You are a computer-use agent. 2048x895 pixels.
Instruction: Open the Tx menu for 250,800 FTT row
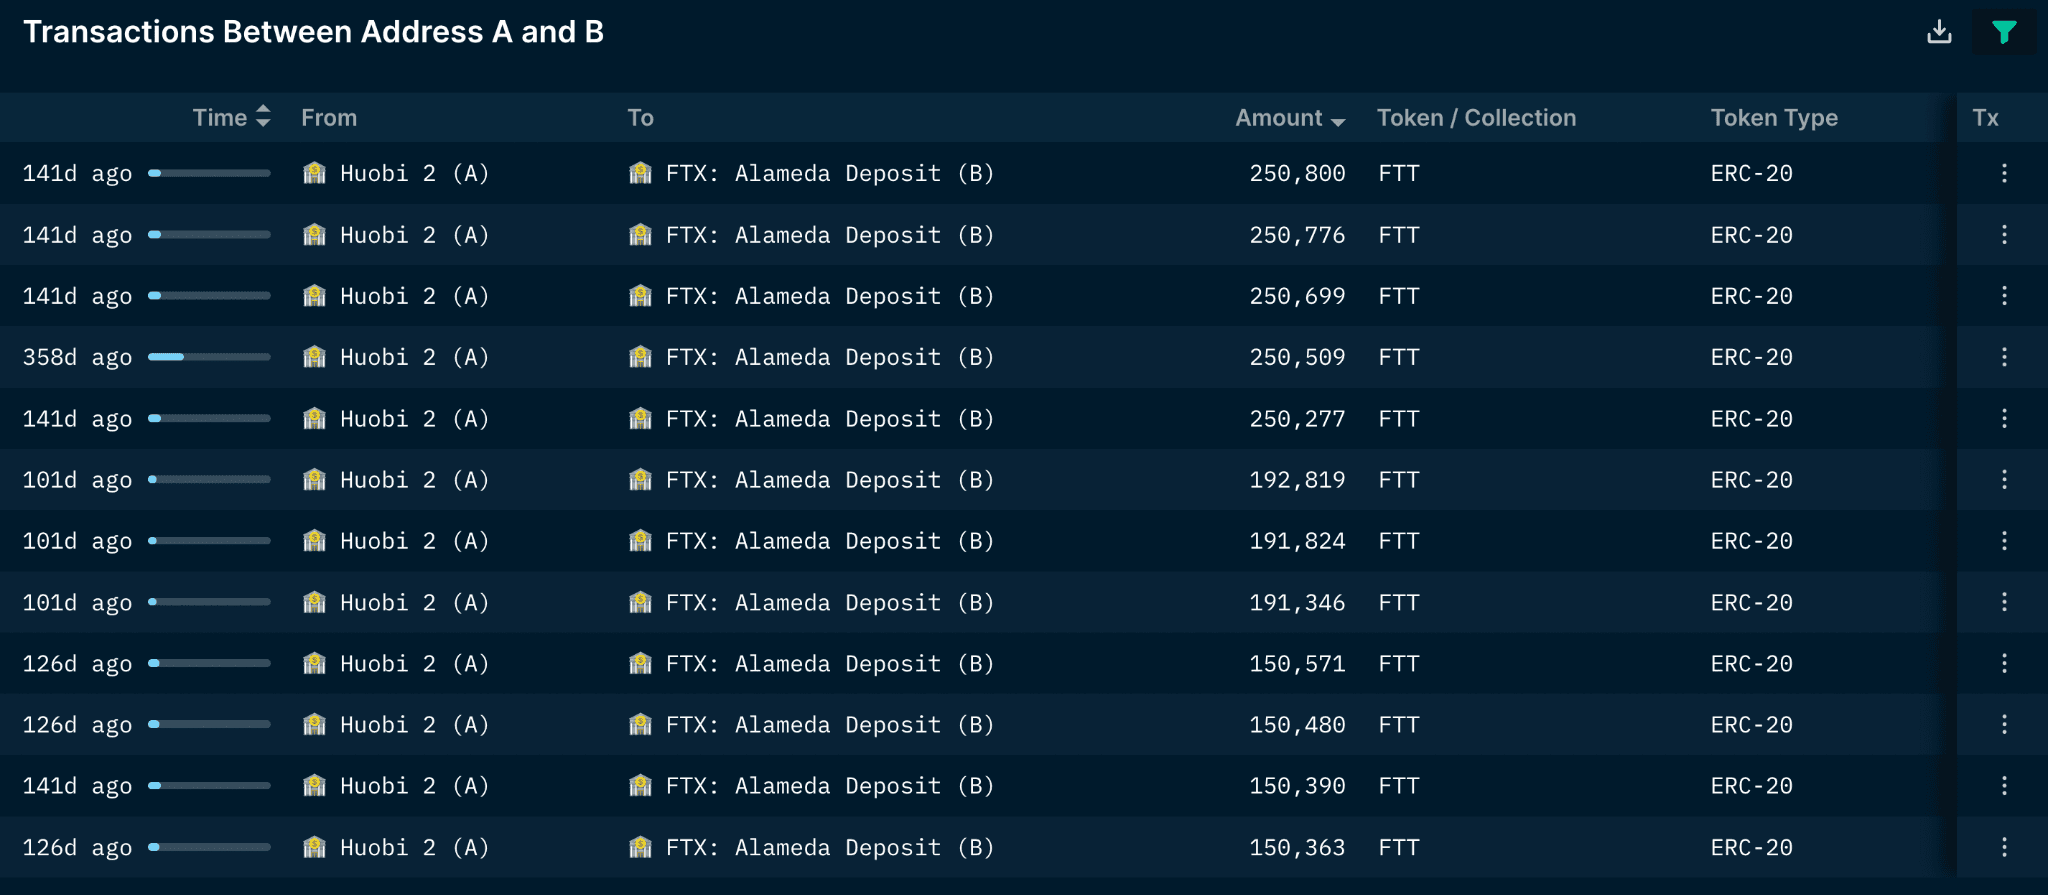point(2004,173)
